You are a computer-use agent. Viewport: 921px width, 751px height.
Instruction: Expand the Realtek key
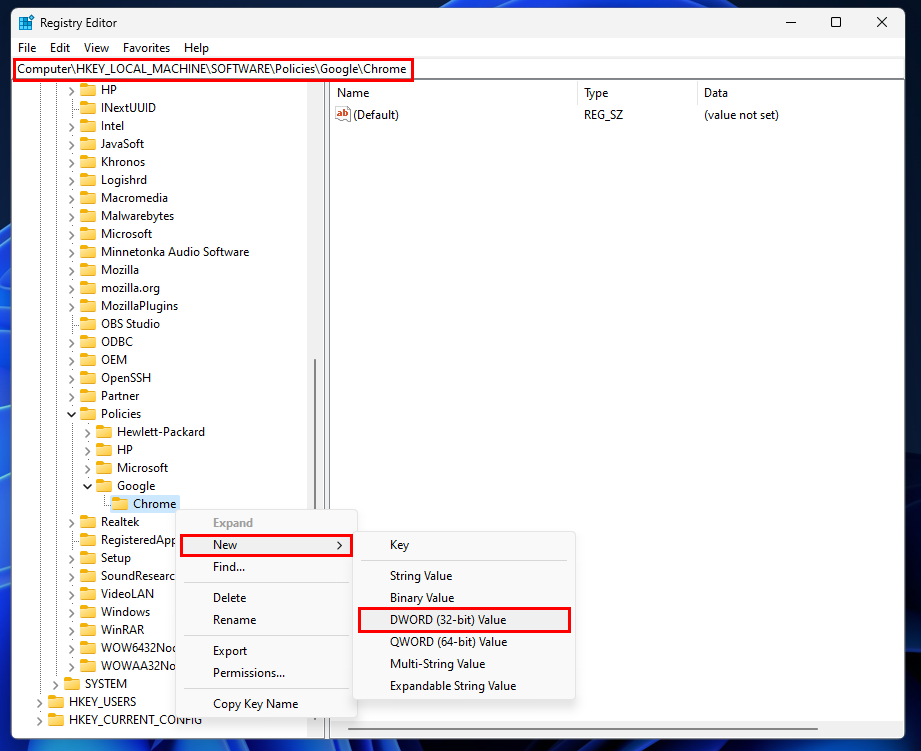72,523
